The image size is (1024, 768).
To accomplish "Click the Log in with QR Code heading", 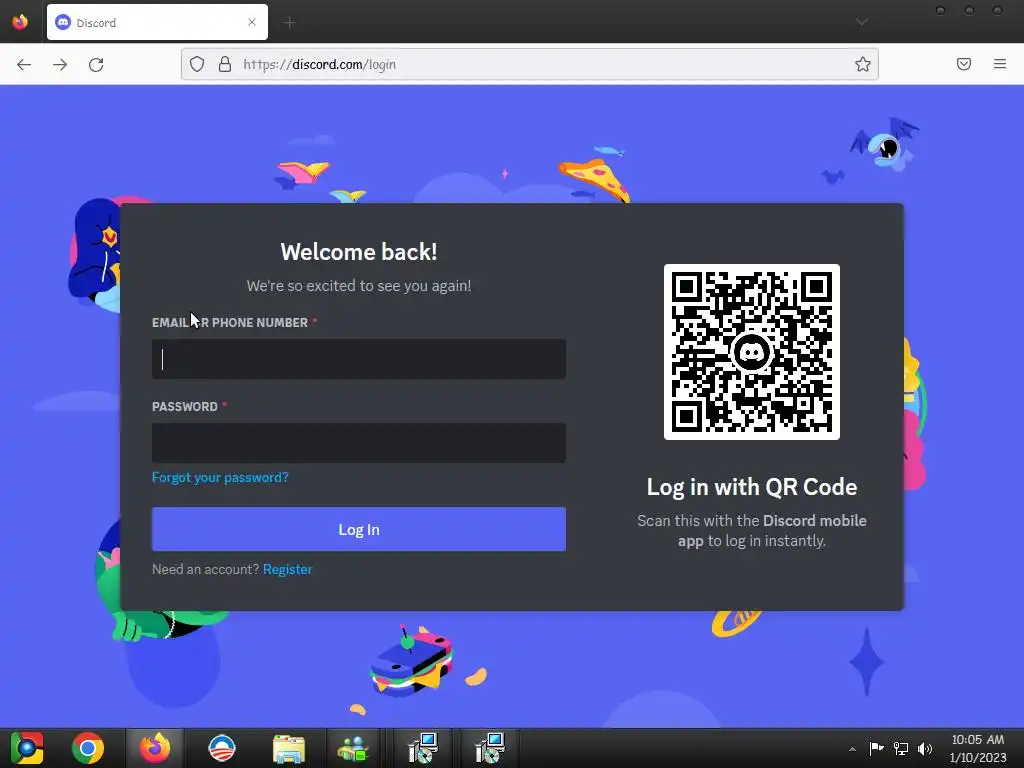I will pyautogui.click(x=752, y=487).
